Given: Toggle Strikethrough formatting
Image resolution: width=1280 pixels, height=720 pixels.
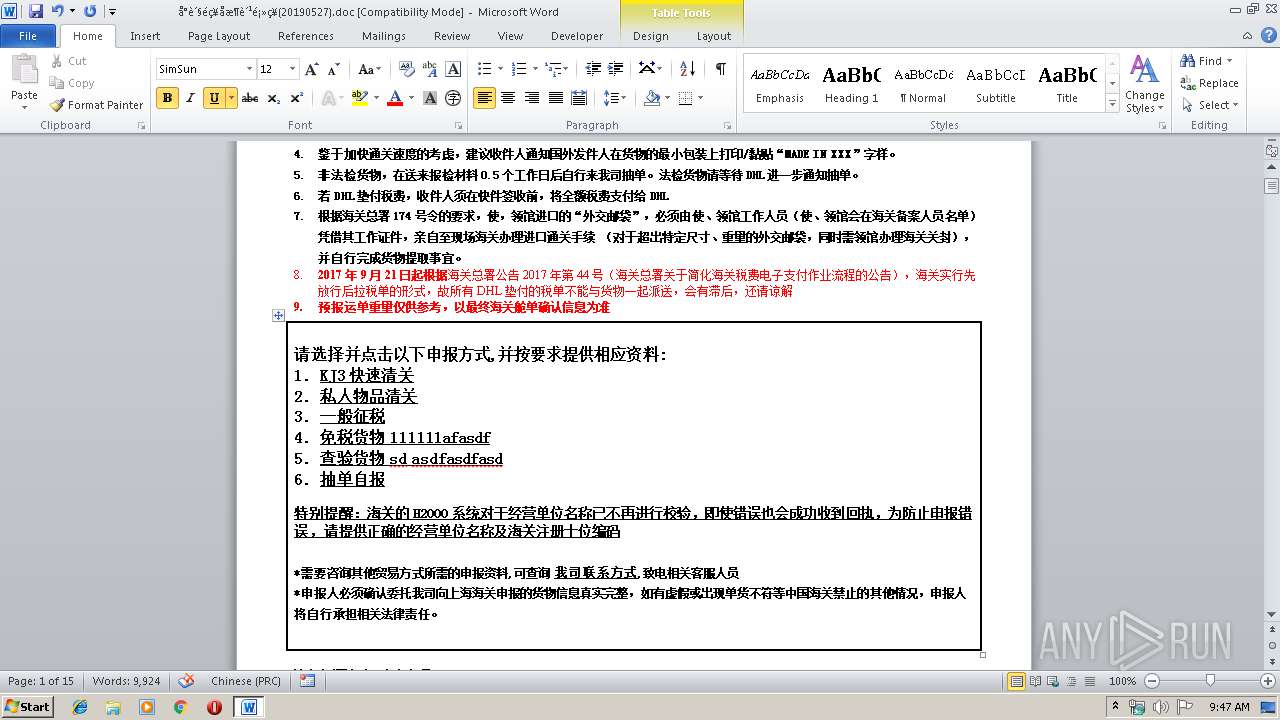Looking at the screenshot, I should click(250, 98).
